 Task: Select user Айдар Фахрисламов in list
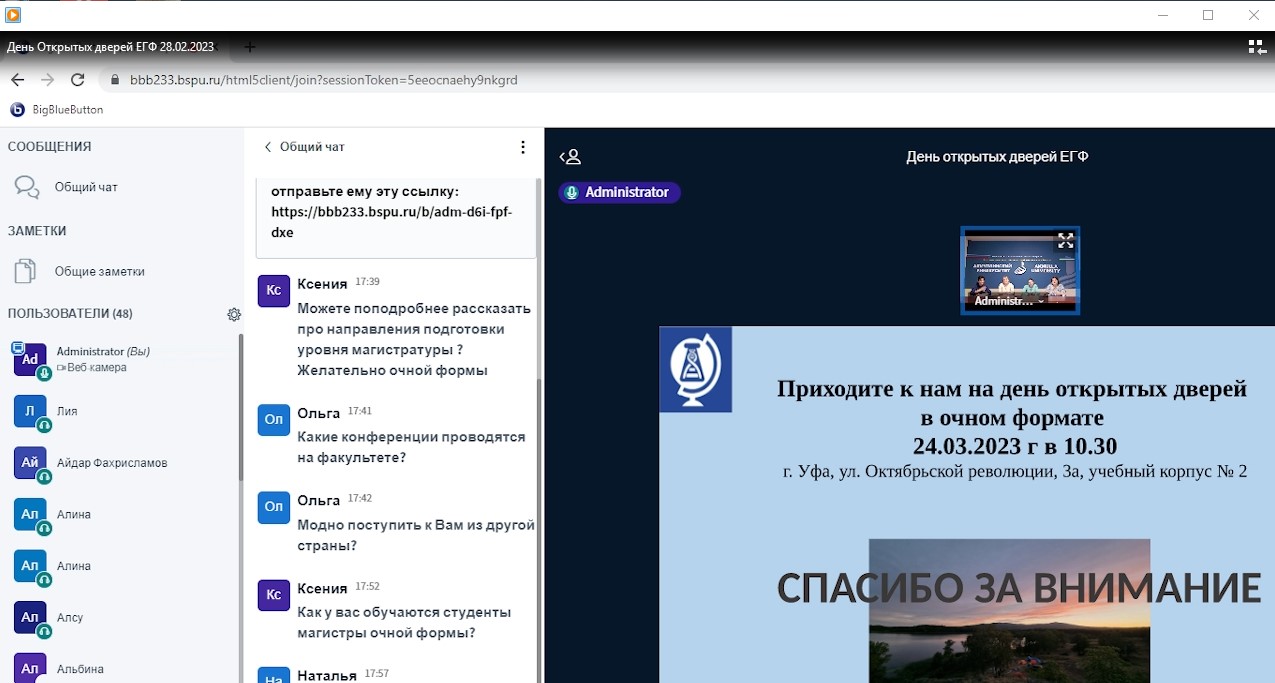click(x=111, y=463)
